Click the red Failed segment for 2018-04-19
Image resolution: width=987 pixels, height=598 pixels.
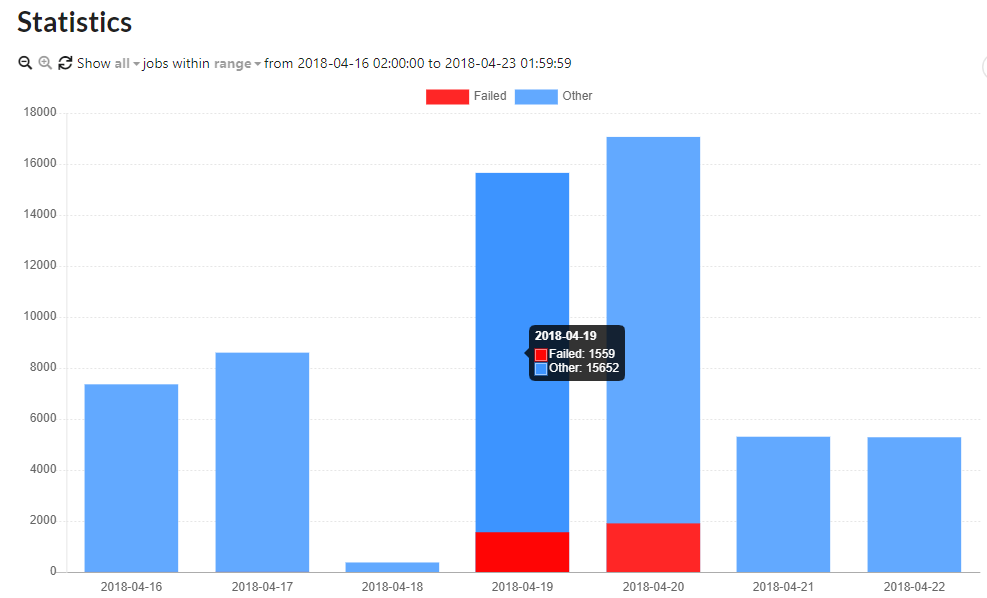coord(522,551)
